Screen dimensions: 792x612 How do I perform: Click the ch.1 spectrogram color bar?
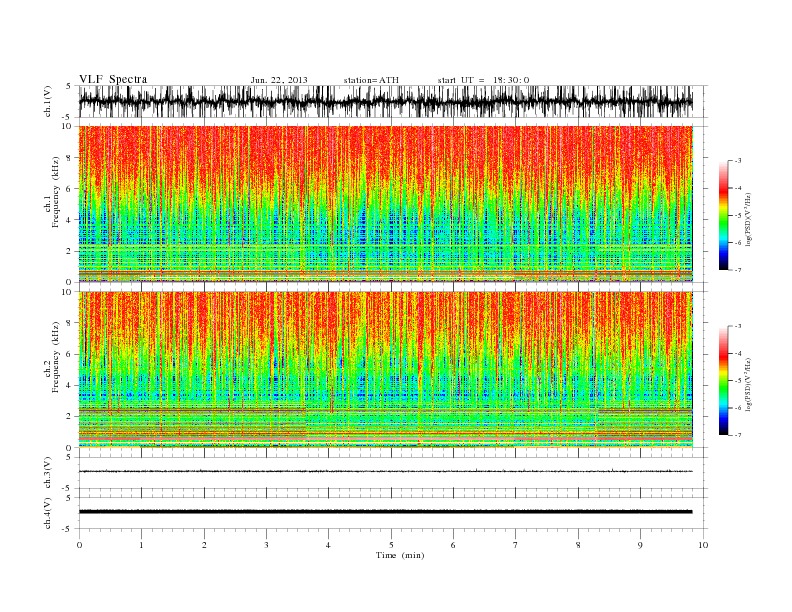pos(723,215)
